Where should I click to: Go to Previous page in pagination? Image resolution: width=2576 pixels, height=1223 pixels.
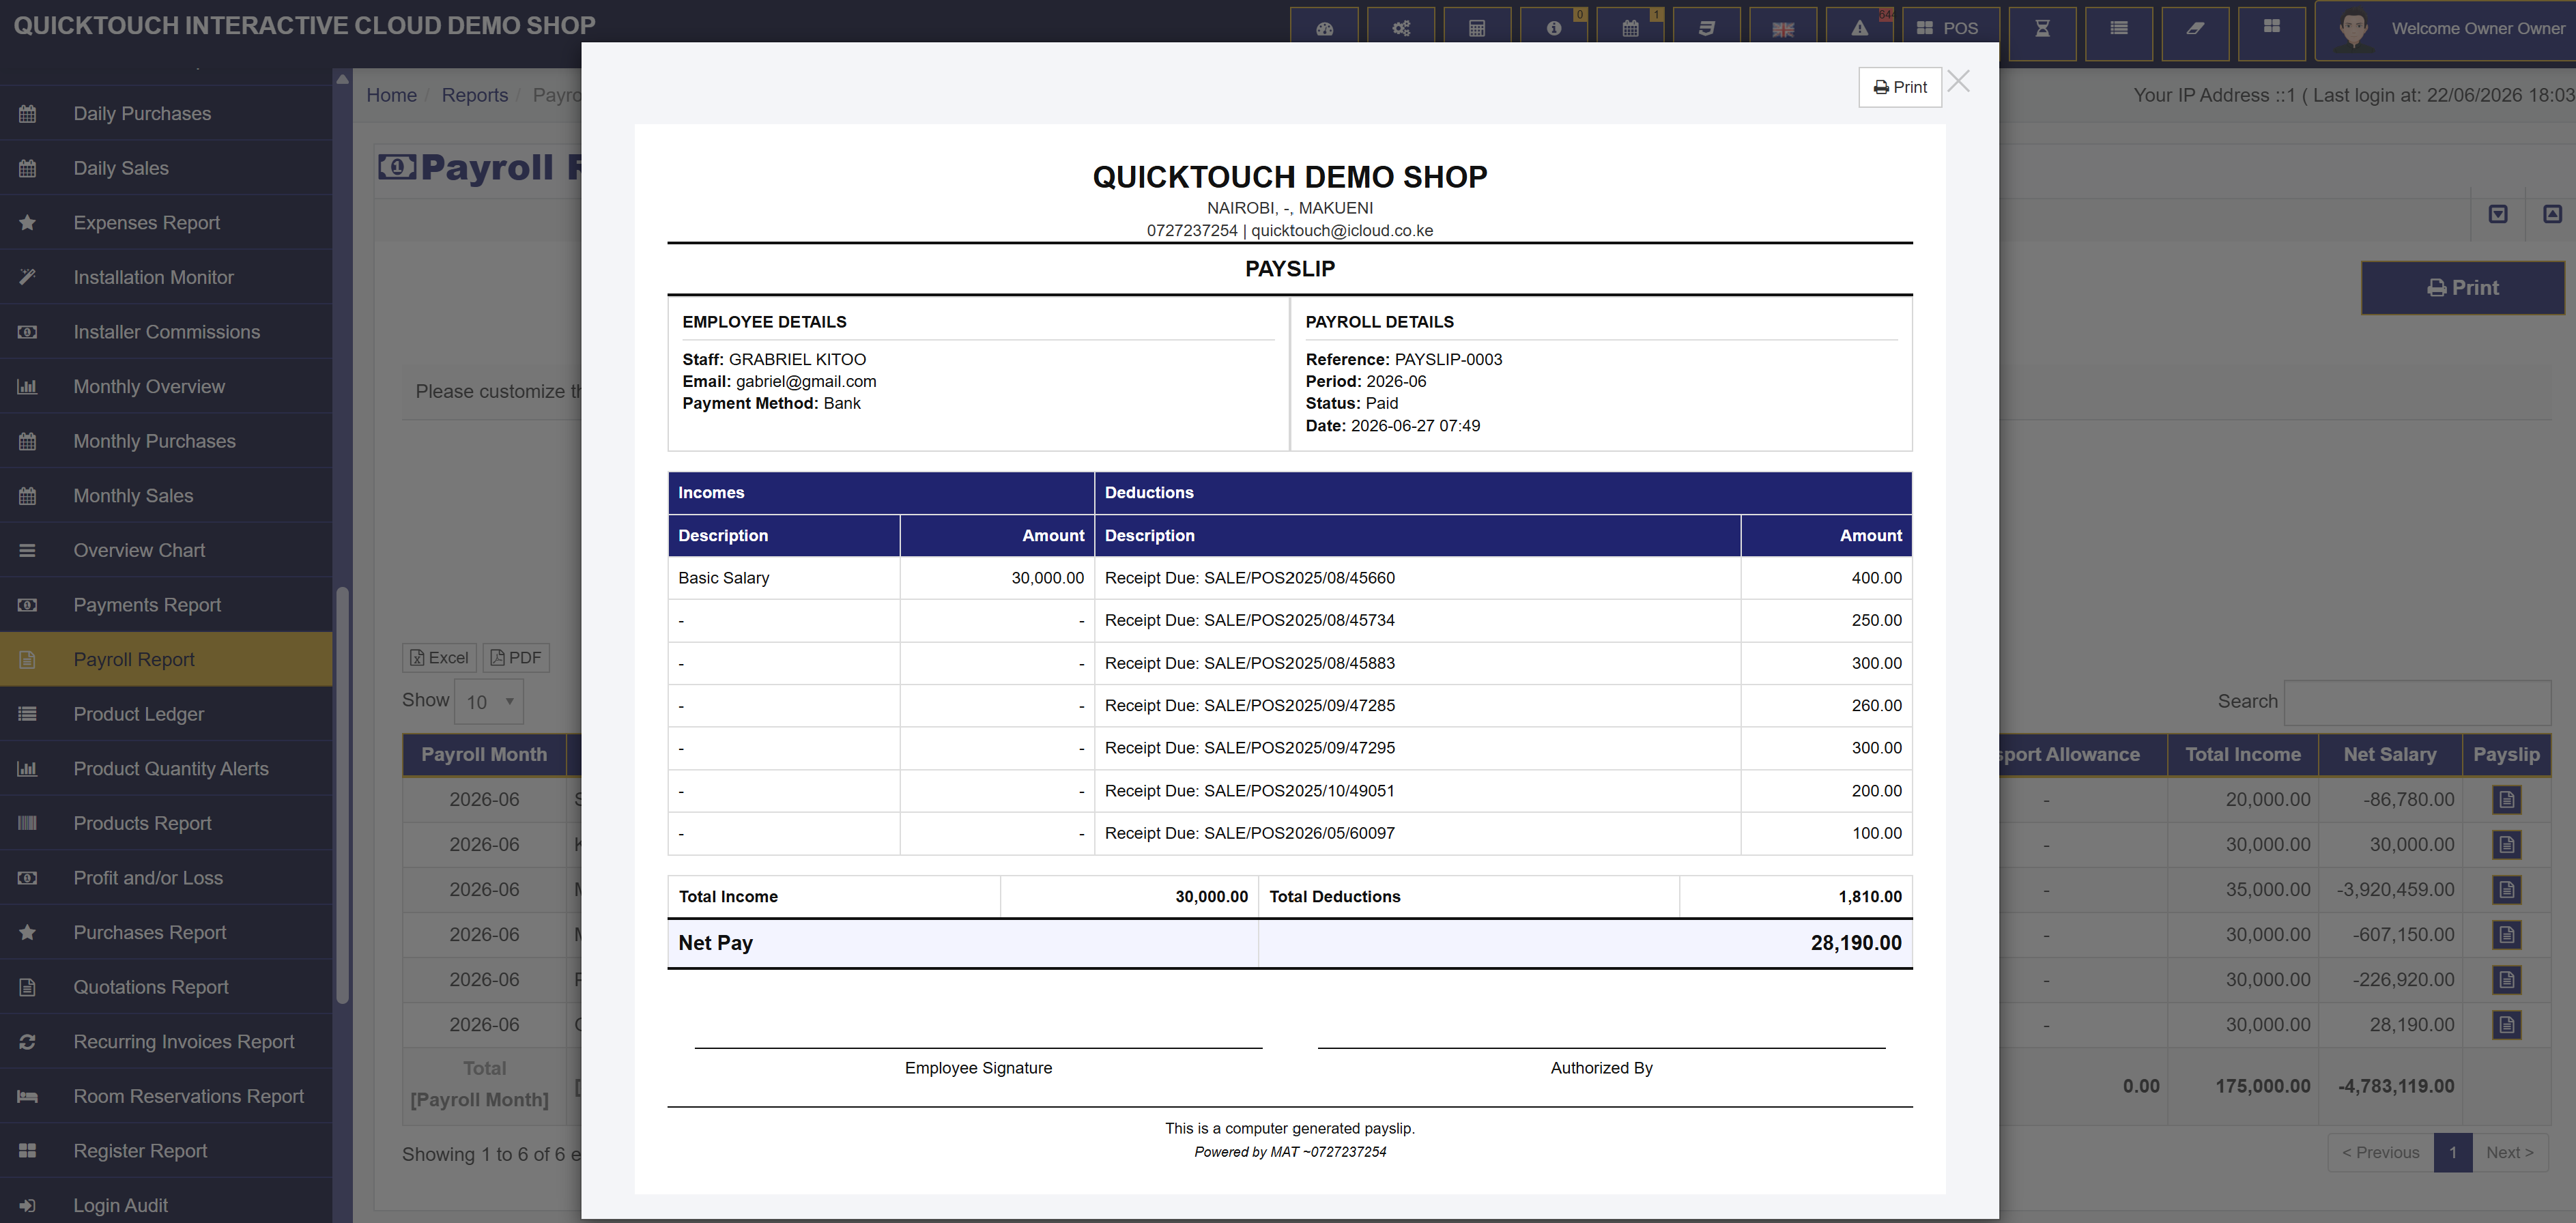(x=2380, y=1153)
